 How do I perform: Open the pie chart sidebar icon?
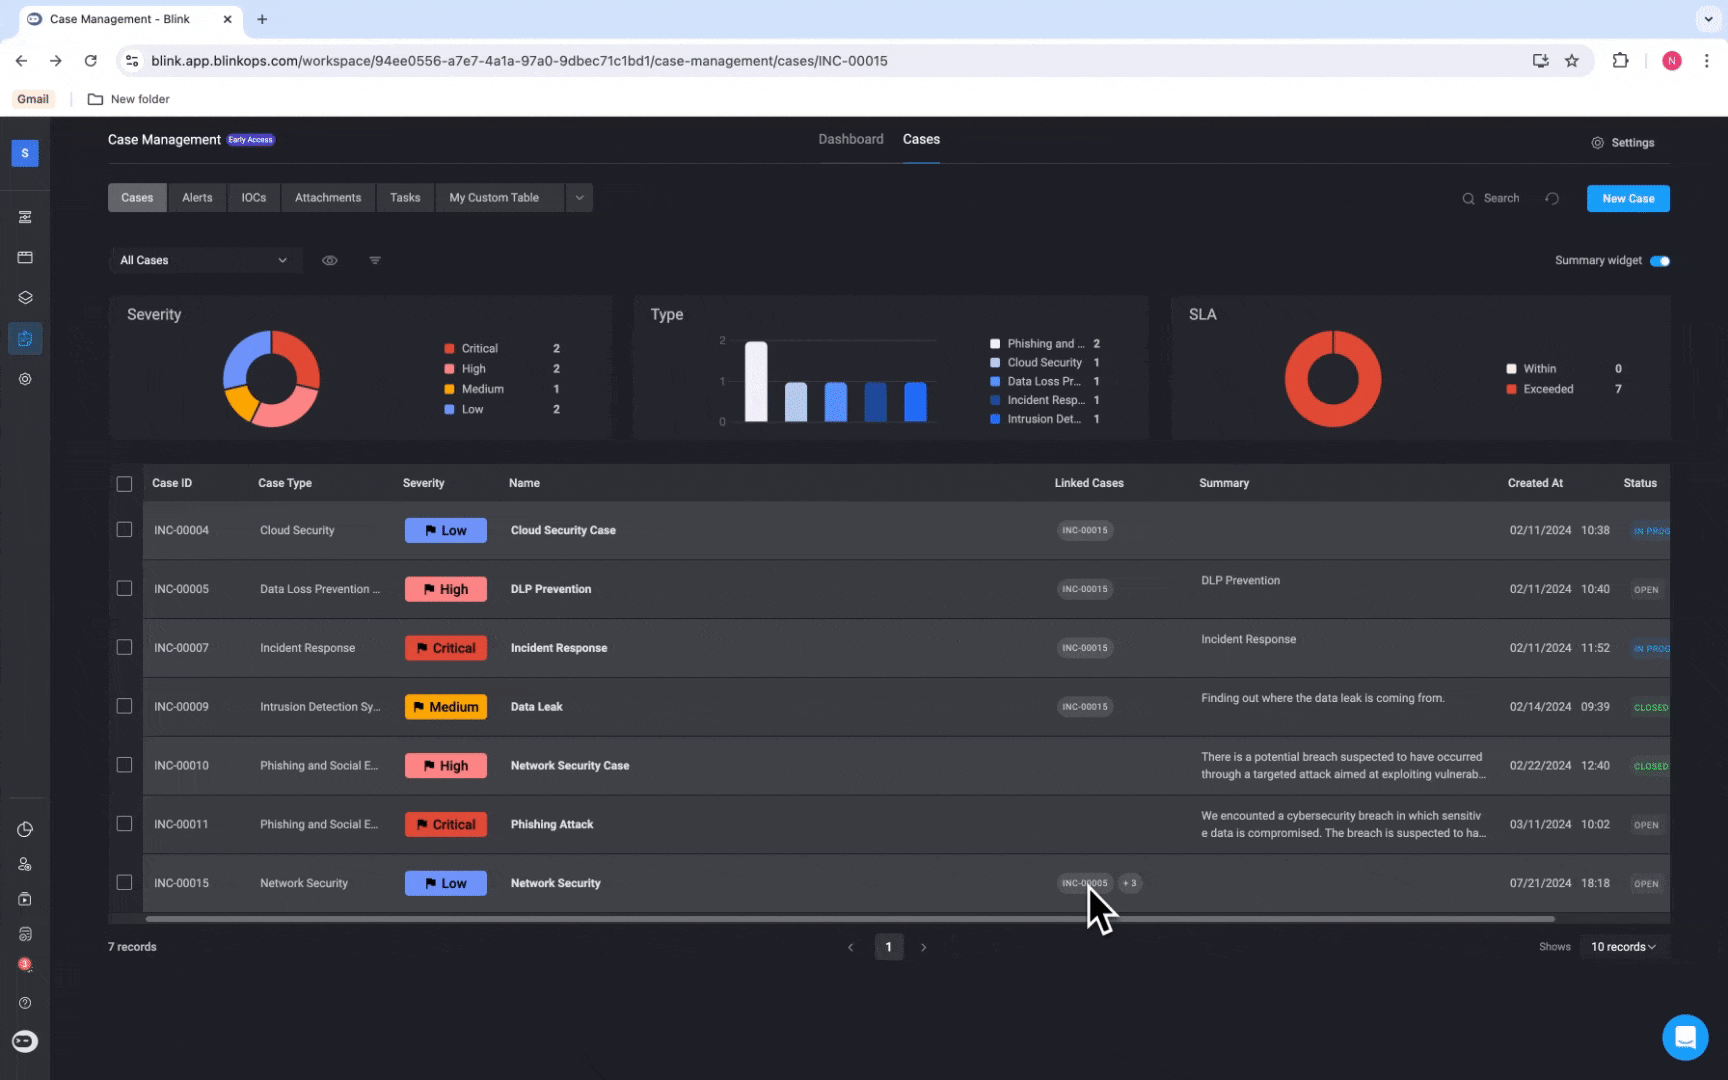[x=25, y=829]
